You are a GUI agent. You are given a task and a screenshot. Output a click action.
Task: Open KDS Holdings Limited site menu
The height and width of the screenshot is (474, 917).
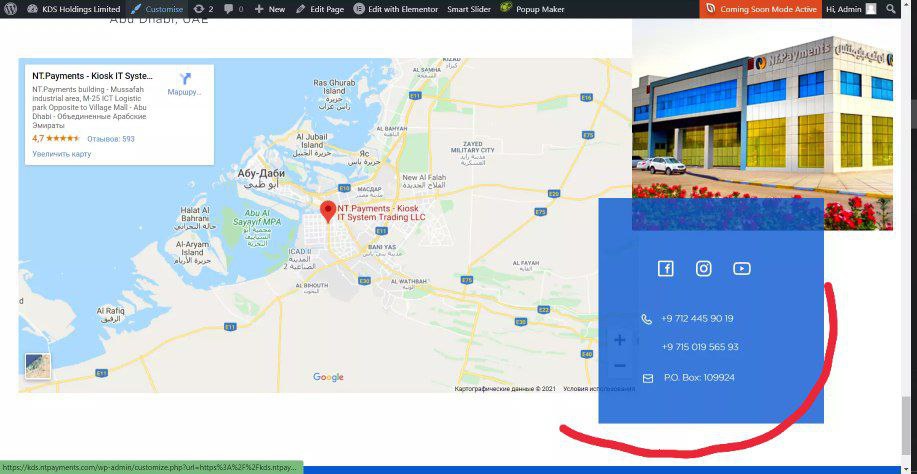click(x=74, y=9)
